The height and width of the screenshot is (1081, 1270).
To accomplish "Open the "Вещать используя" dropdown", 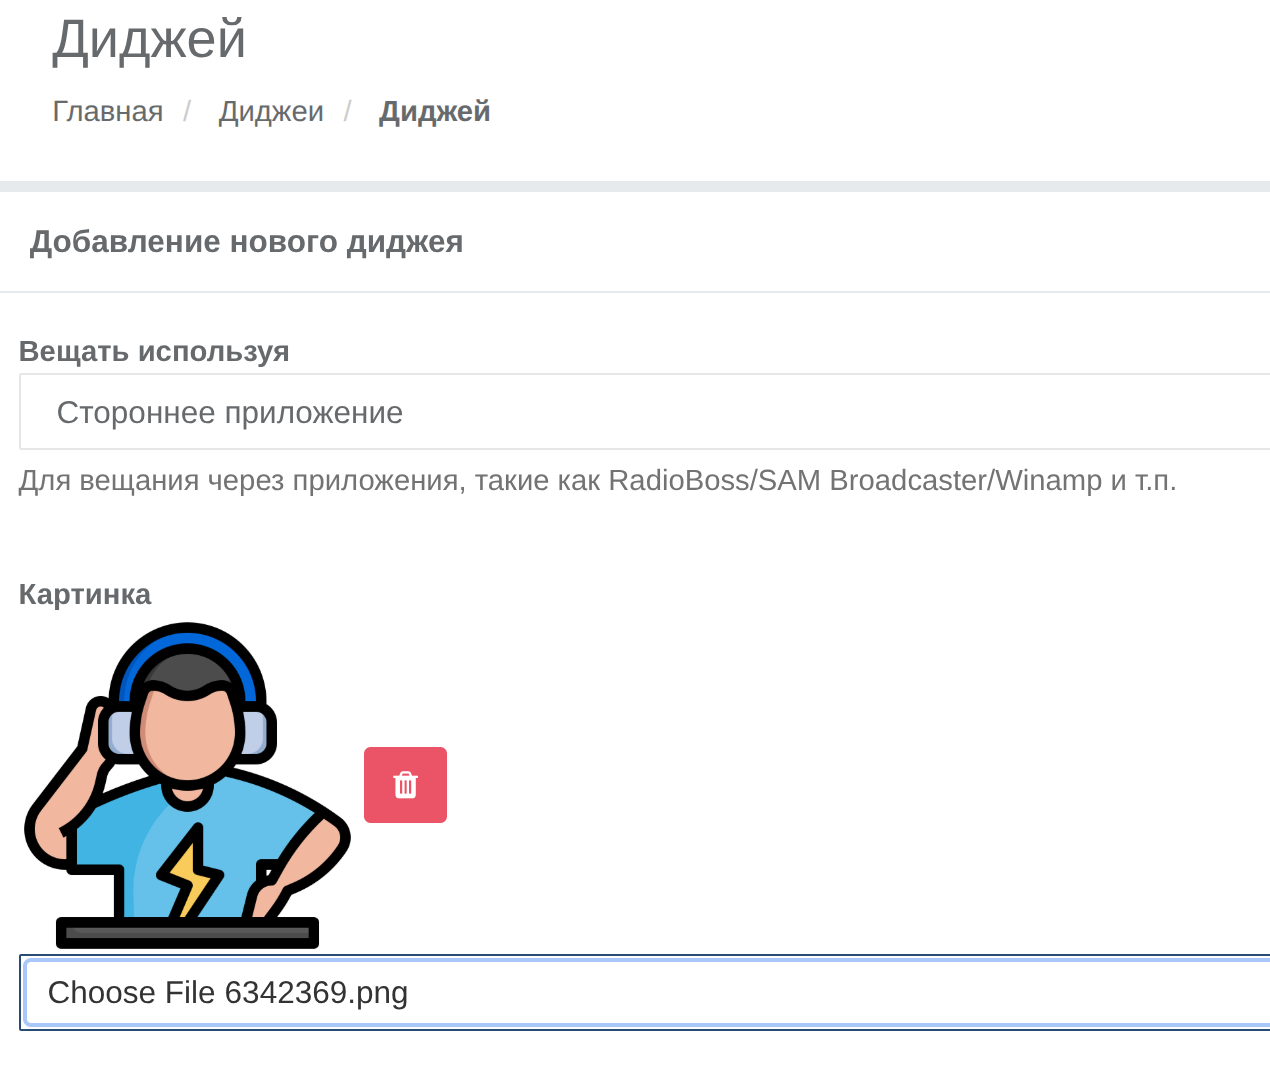I will pos(640,412).
